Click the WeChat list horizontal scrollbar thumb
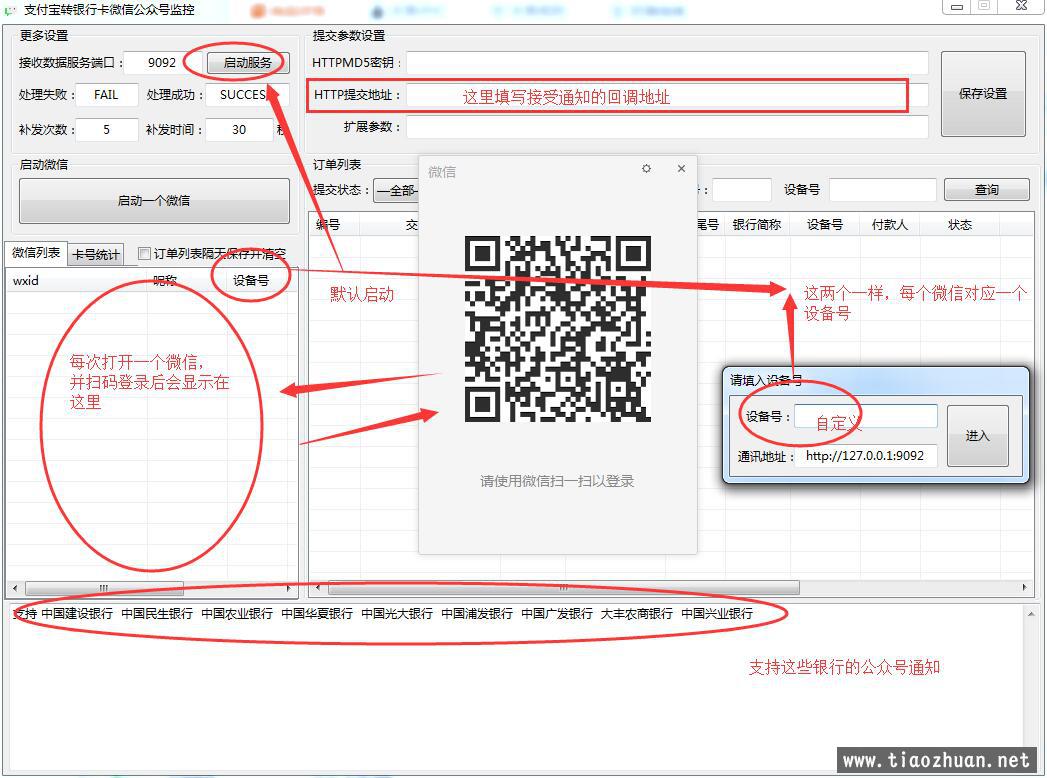1047x778 pixels. click(104, 588)
